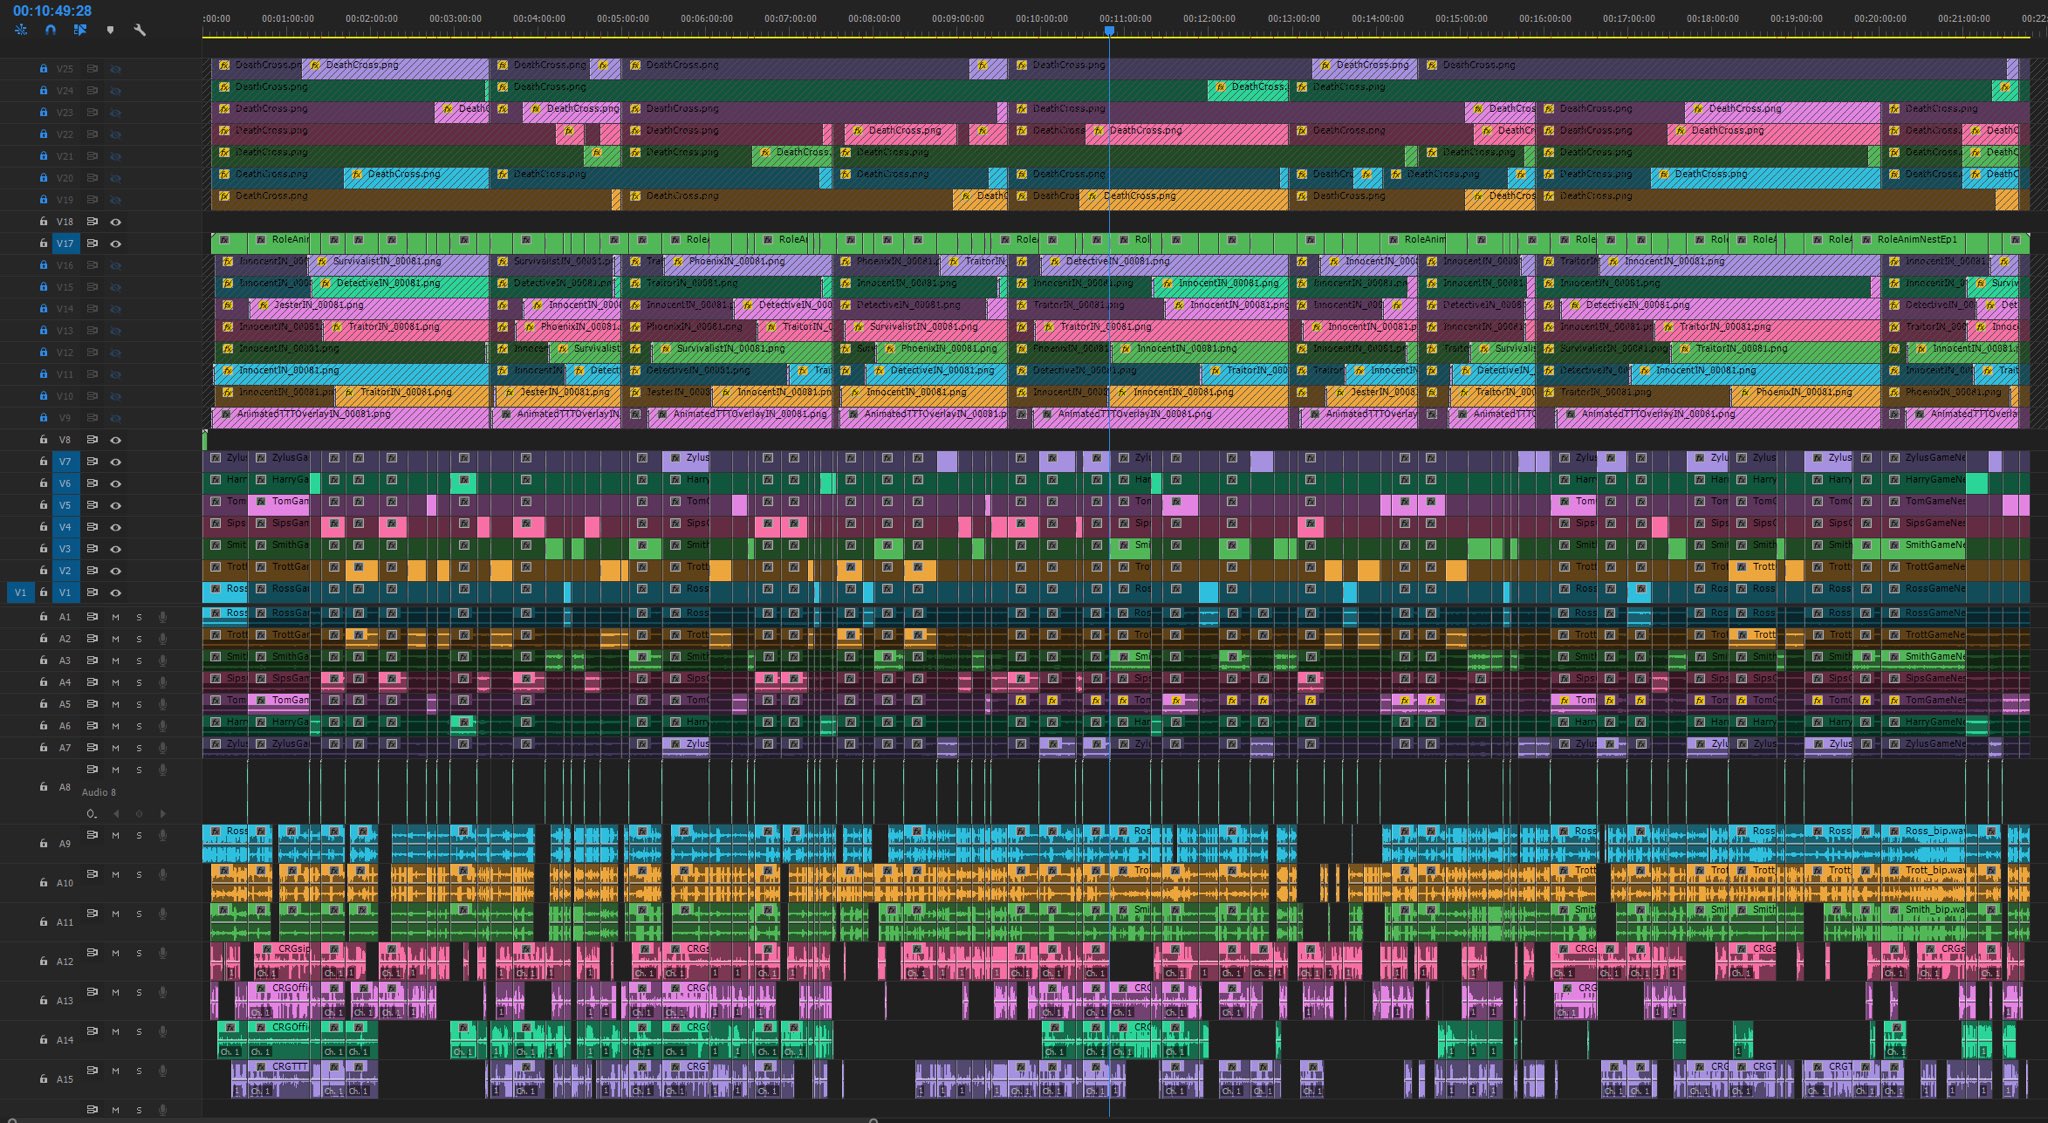Hide track V18 with the eye icon
2048x1123 pixels.
[116, 222]
